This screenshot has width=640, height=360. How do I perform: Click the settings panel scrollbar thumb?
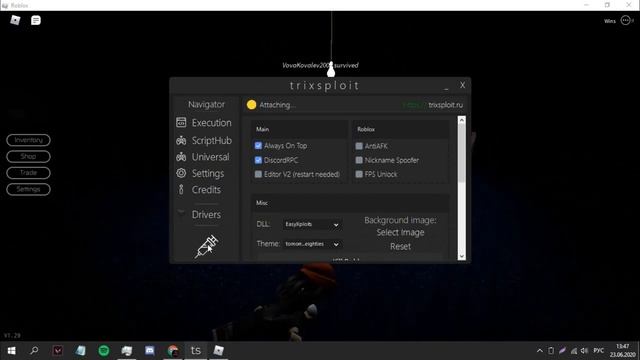click(462, 153)
